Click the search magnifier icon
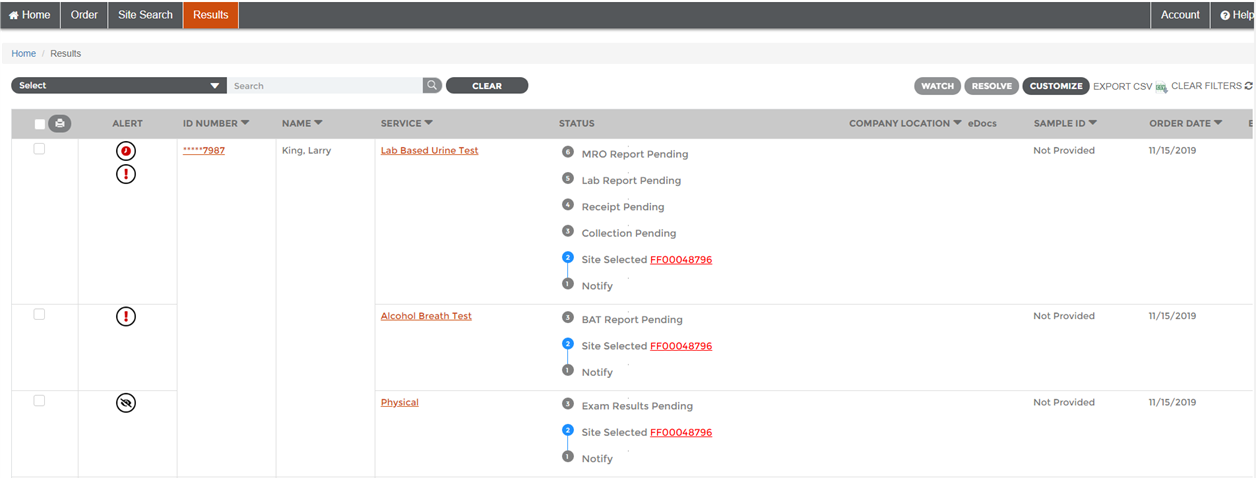This screenshot has width=1256, height=478. (432, 86)
